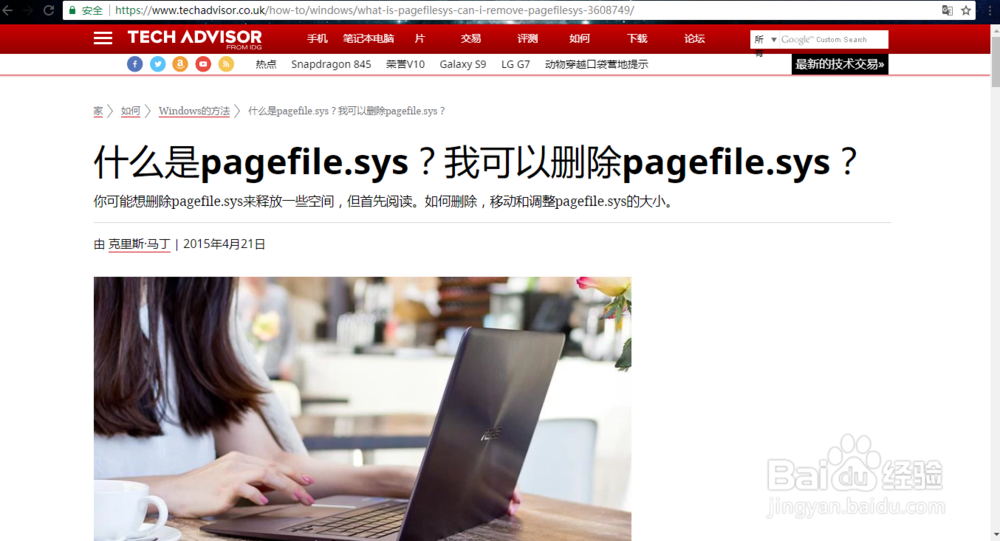Open the 动物穿越口袋营地提示 link

[596, 64]
